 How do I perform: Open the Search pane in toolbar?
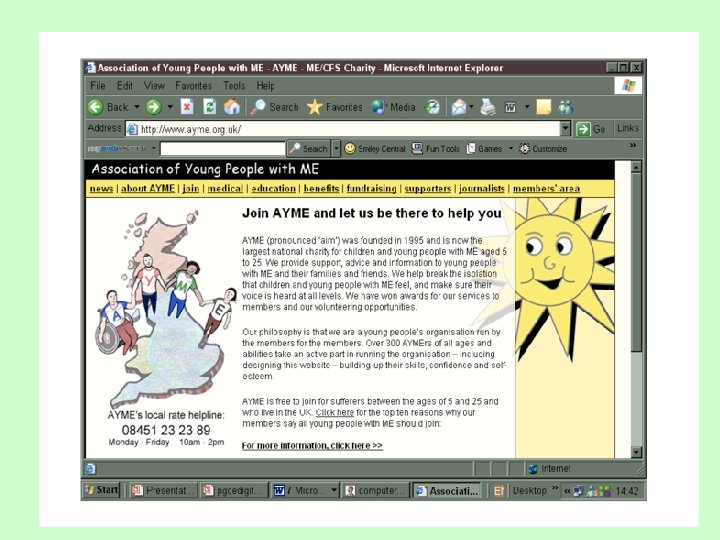click(274, 107)
